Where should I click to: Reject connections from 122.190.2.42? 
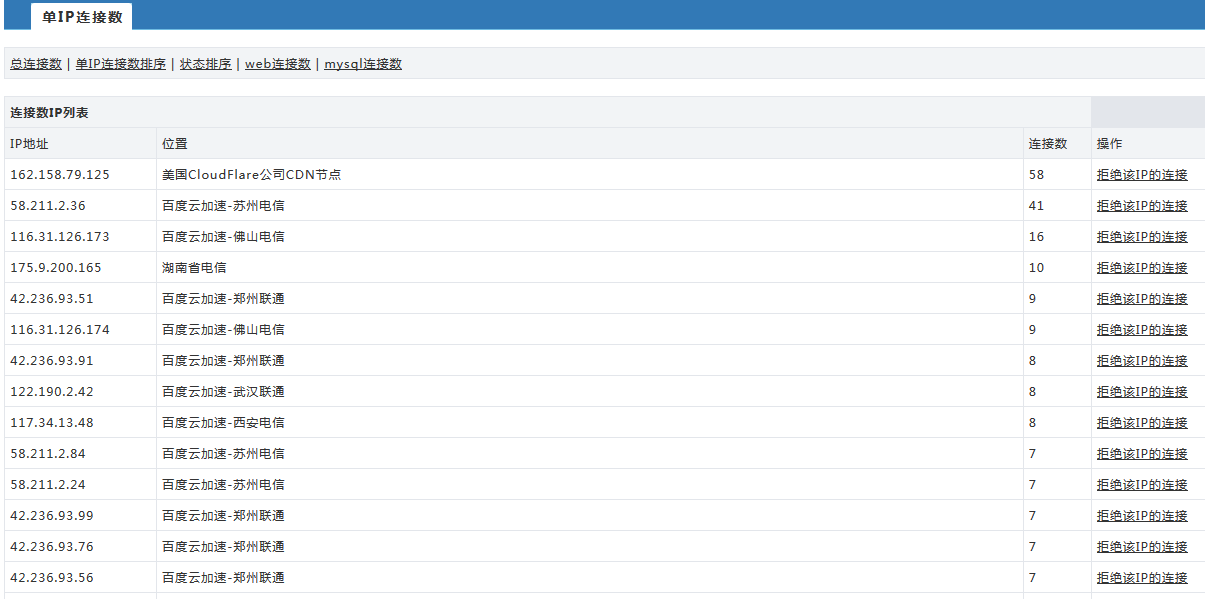point(1142,392)
